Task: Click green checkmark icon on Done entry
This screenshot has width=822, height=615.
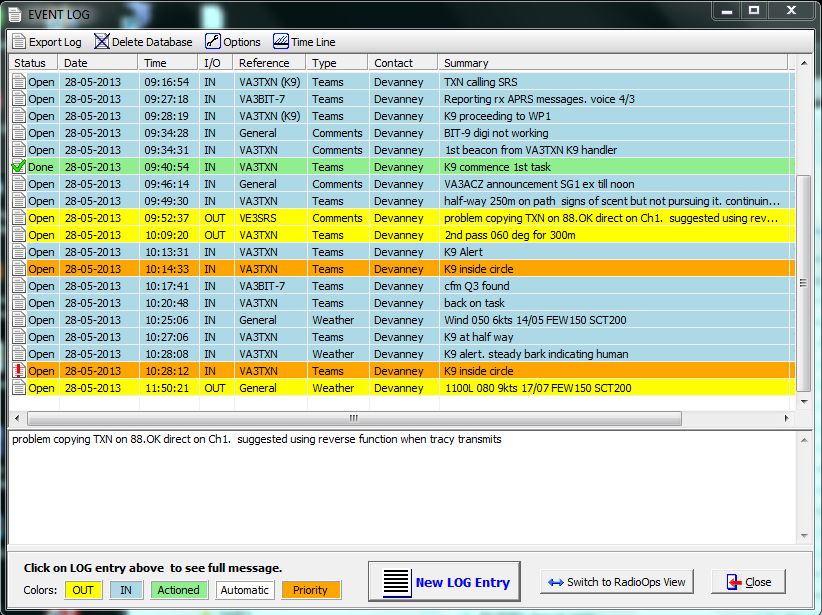Action: click(x=18, y=167)
